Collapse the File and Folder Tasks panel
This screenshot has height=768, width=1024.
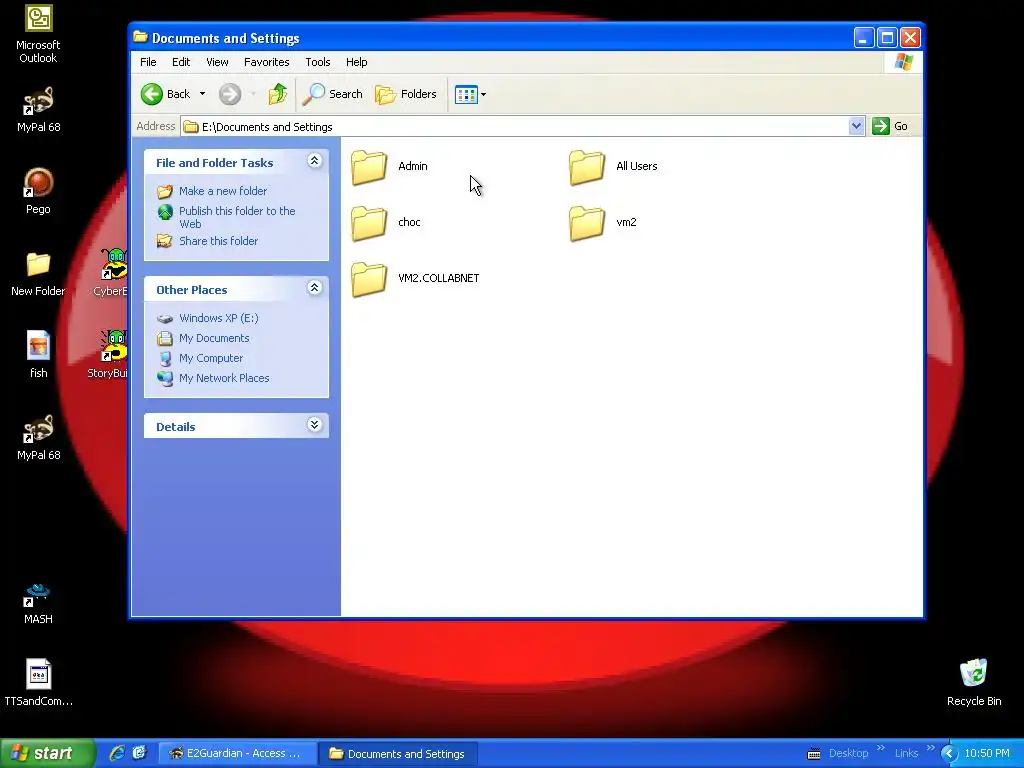pos(314,161)
